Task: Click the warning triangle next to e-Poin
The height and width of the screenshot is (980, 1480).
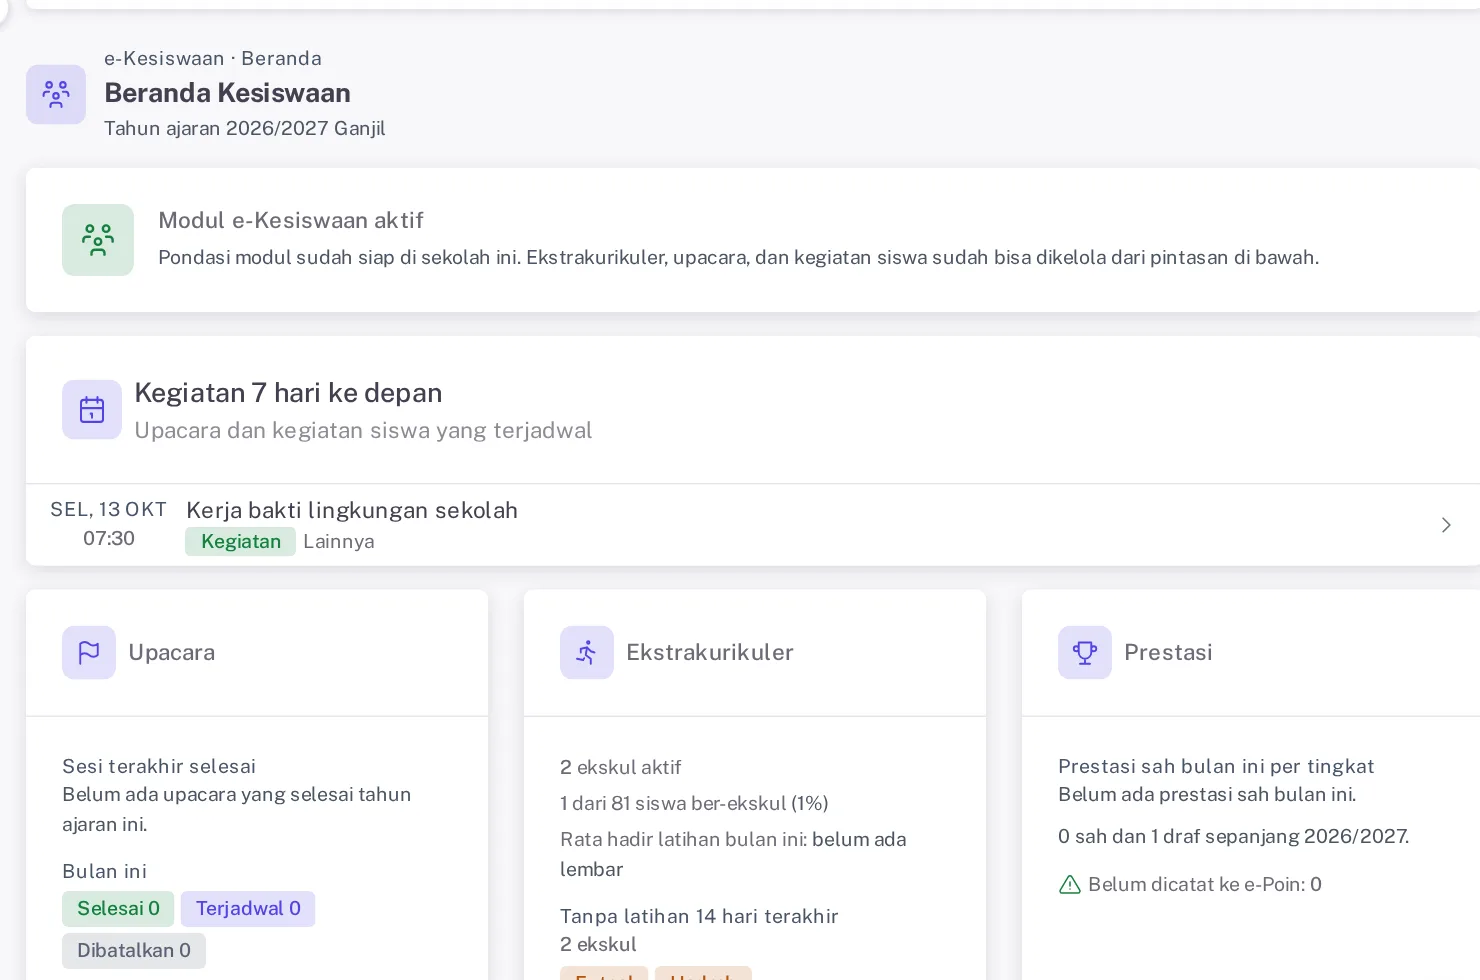Action: pos(1070,885)
